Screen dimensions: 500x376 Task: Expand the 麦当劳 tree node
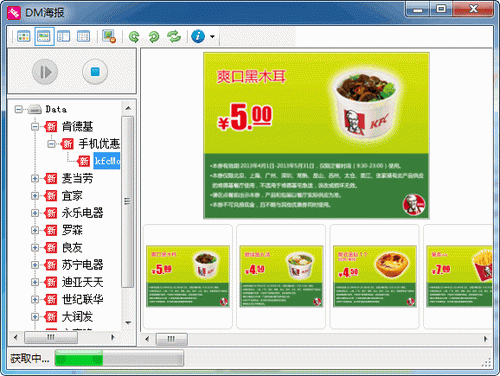35,179
